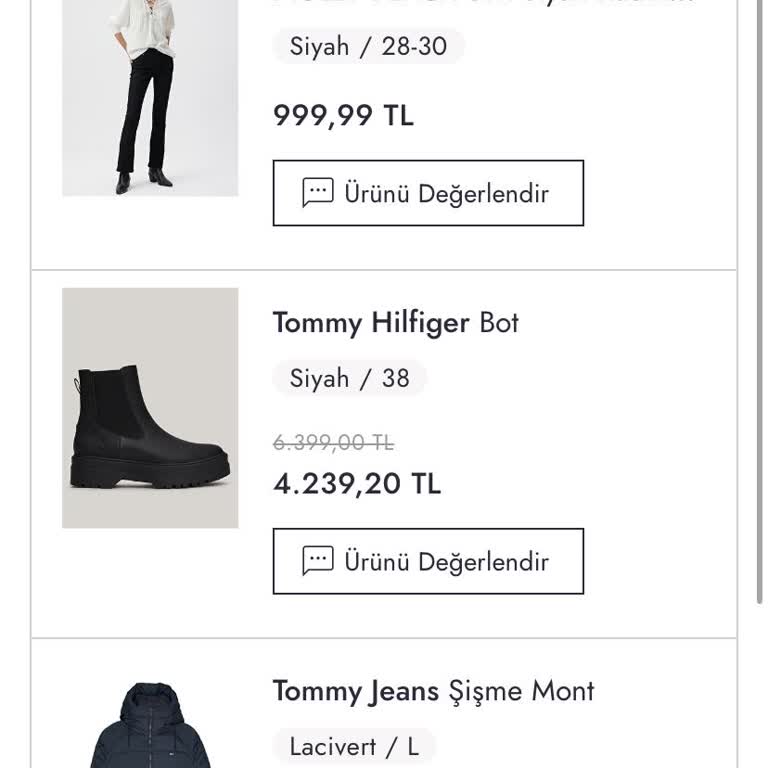Click speech bubble icon on boot review button
Viewport: 768px width, 768px height.
(318, 561)
